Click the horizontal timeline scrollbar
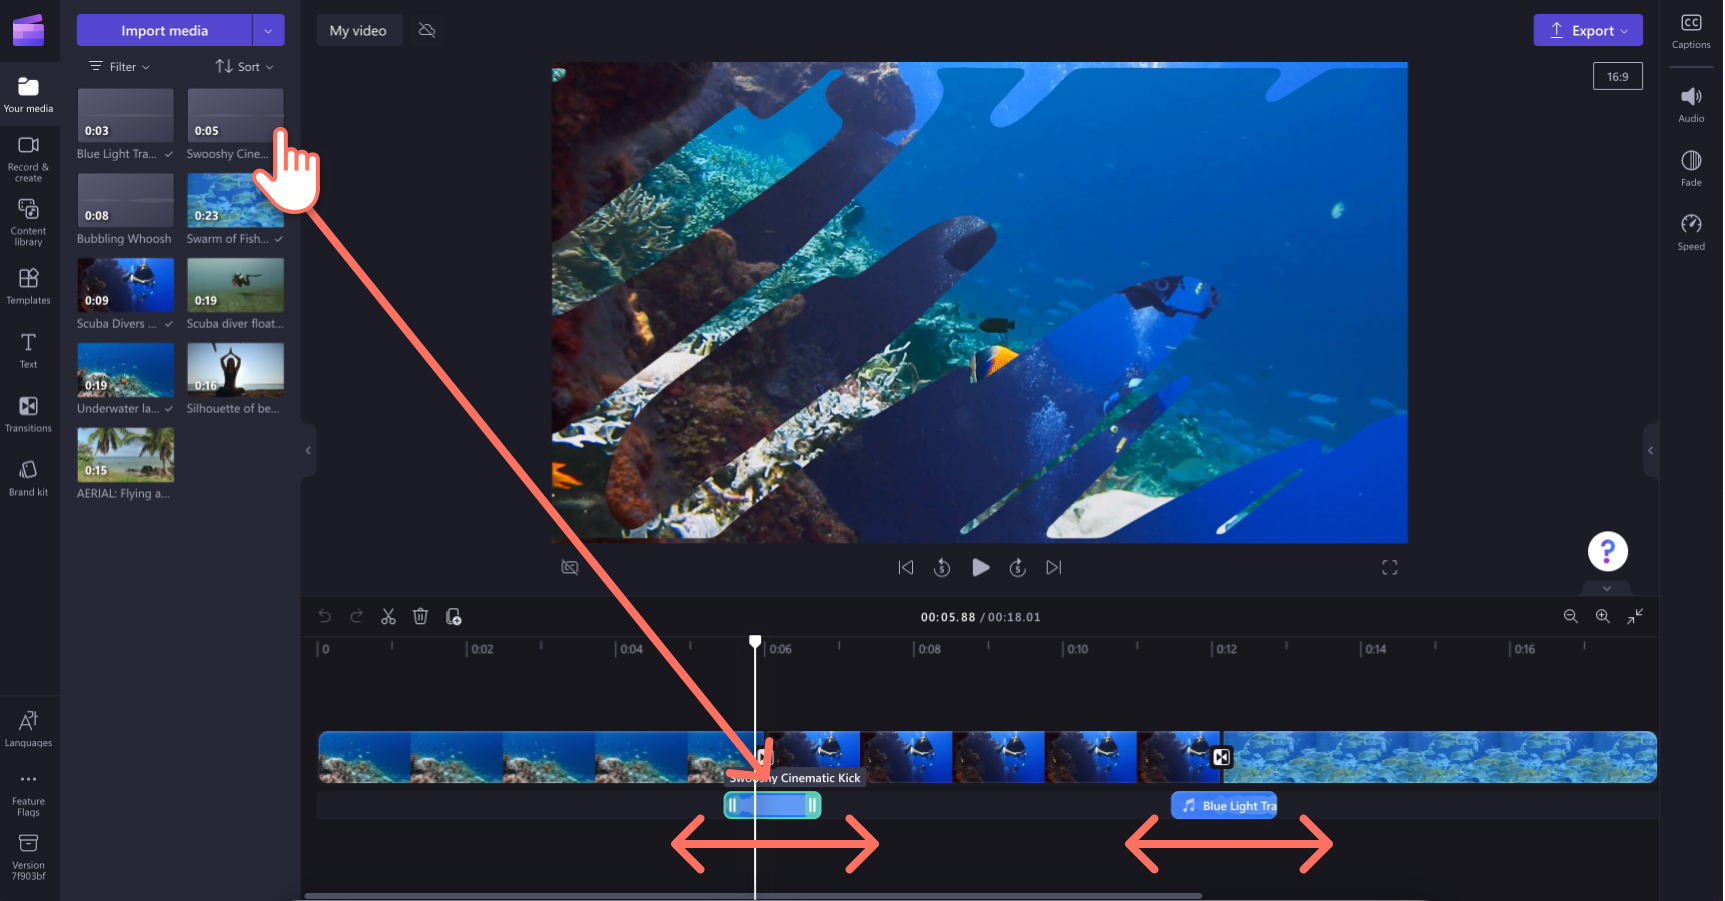The width and height of the screenshot is (1725, 901). click(x=753, y=896)
